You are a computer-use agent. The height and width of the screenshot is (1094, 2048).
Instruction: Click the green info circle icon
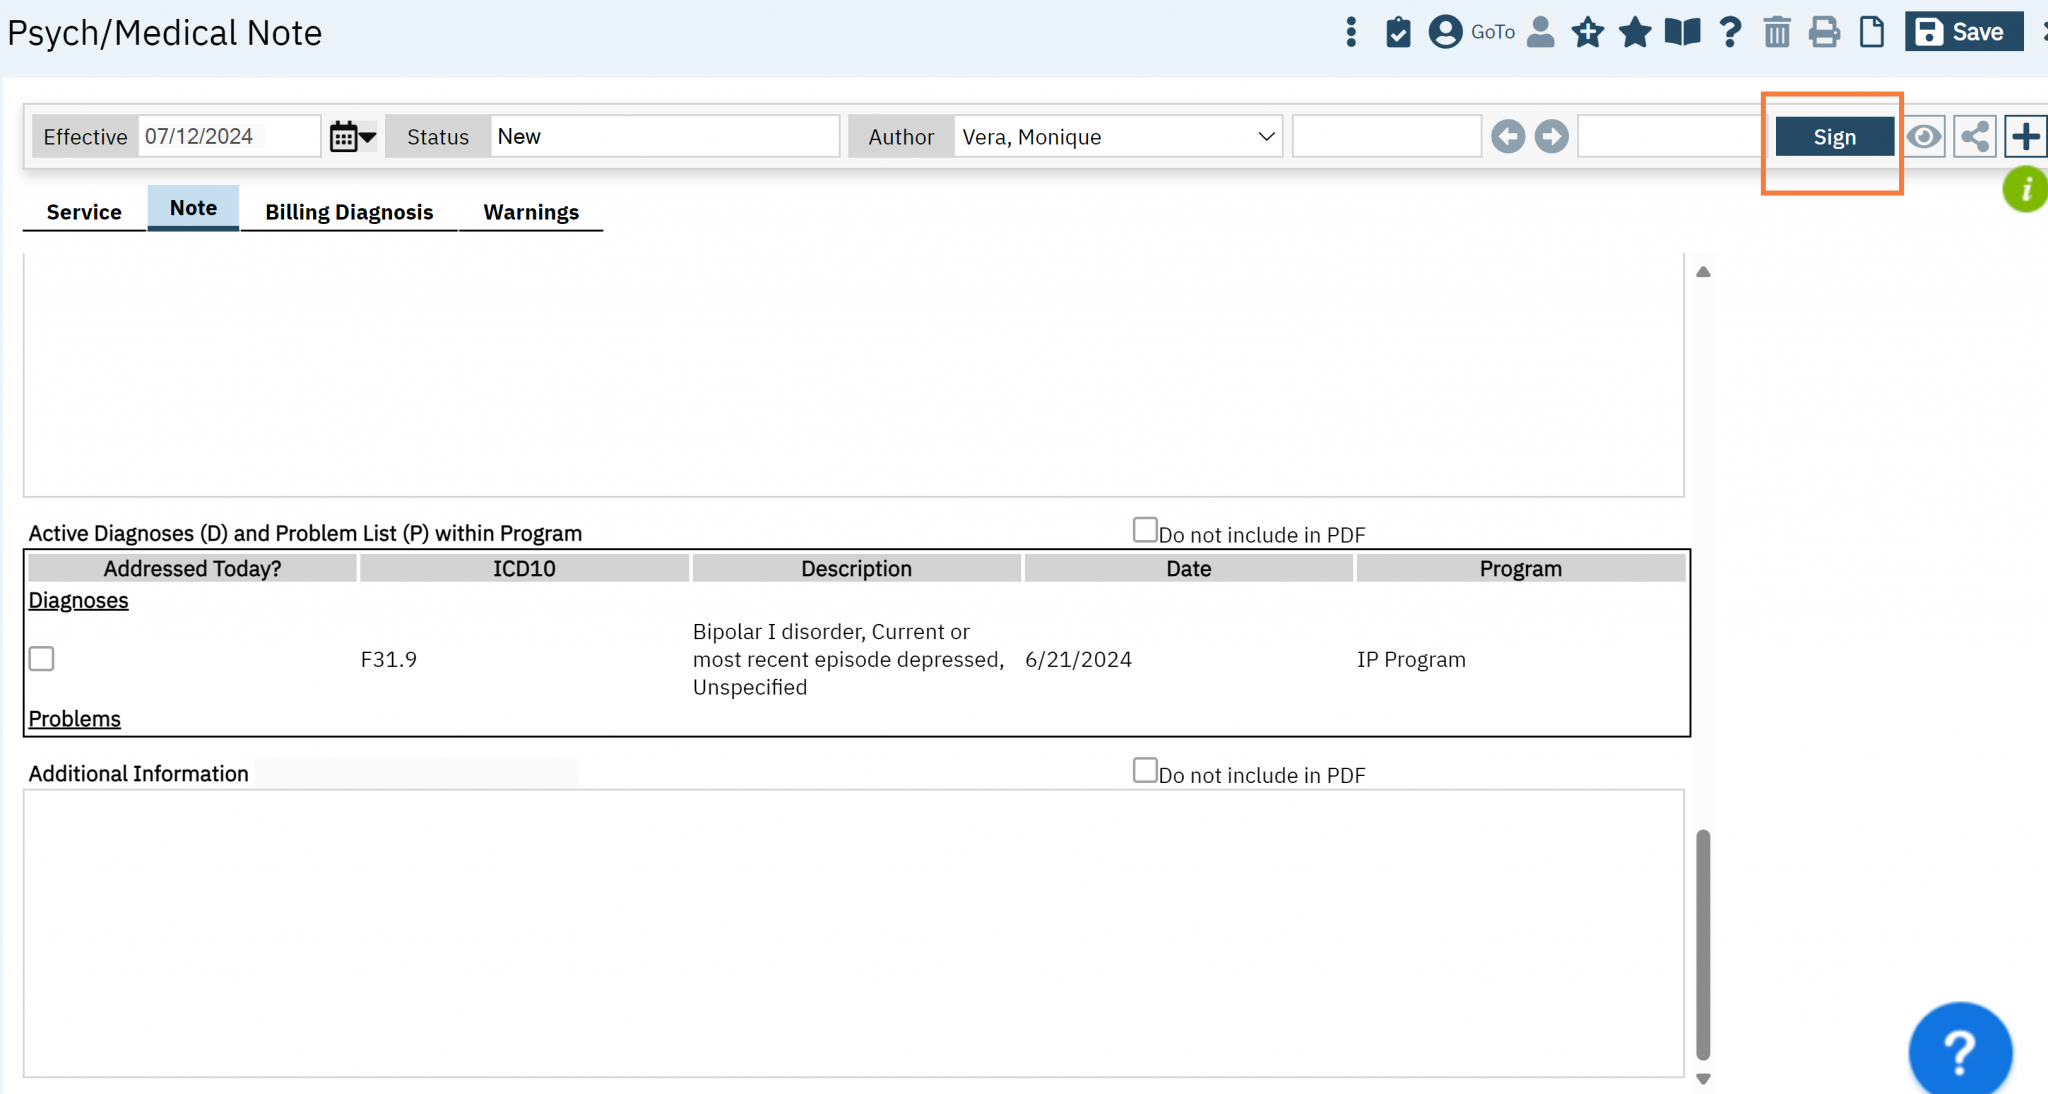click(2025, 188)
